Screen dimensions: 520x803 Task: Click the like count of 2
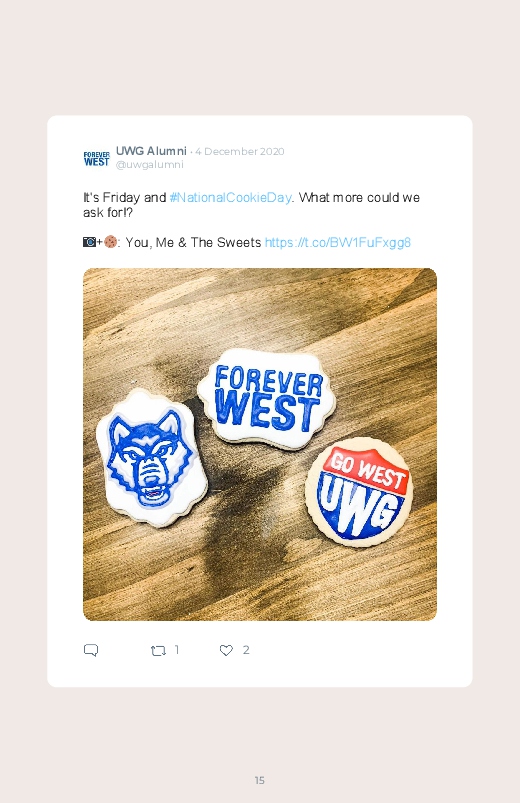click(x=246, y=650)
